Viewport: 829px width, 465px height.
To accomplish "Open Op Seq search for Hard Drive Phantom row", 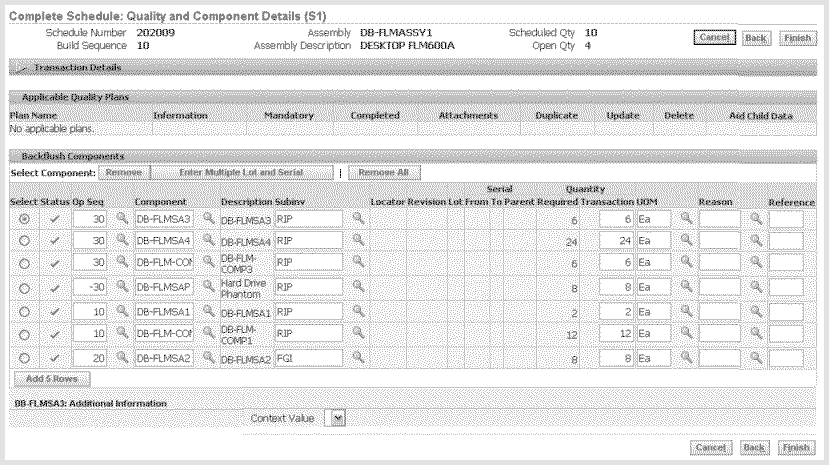I will [x=122, y=286].
